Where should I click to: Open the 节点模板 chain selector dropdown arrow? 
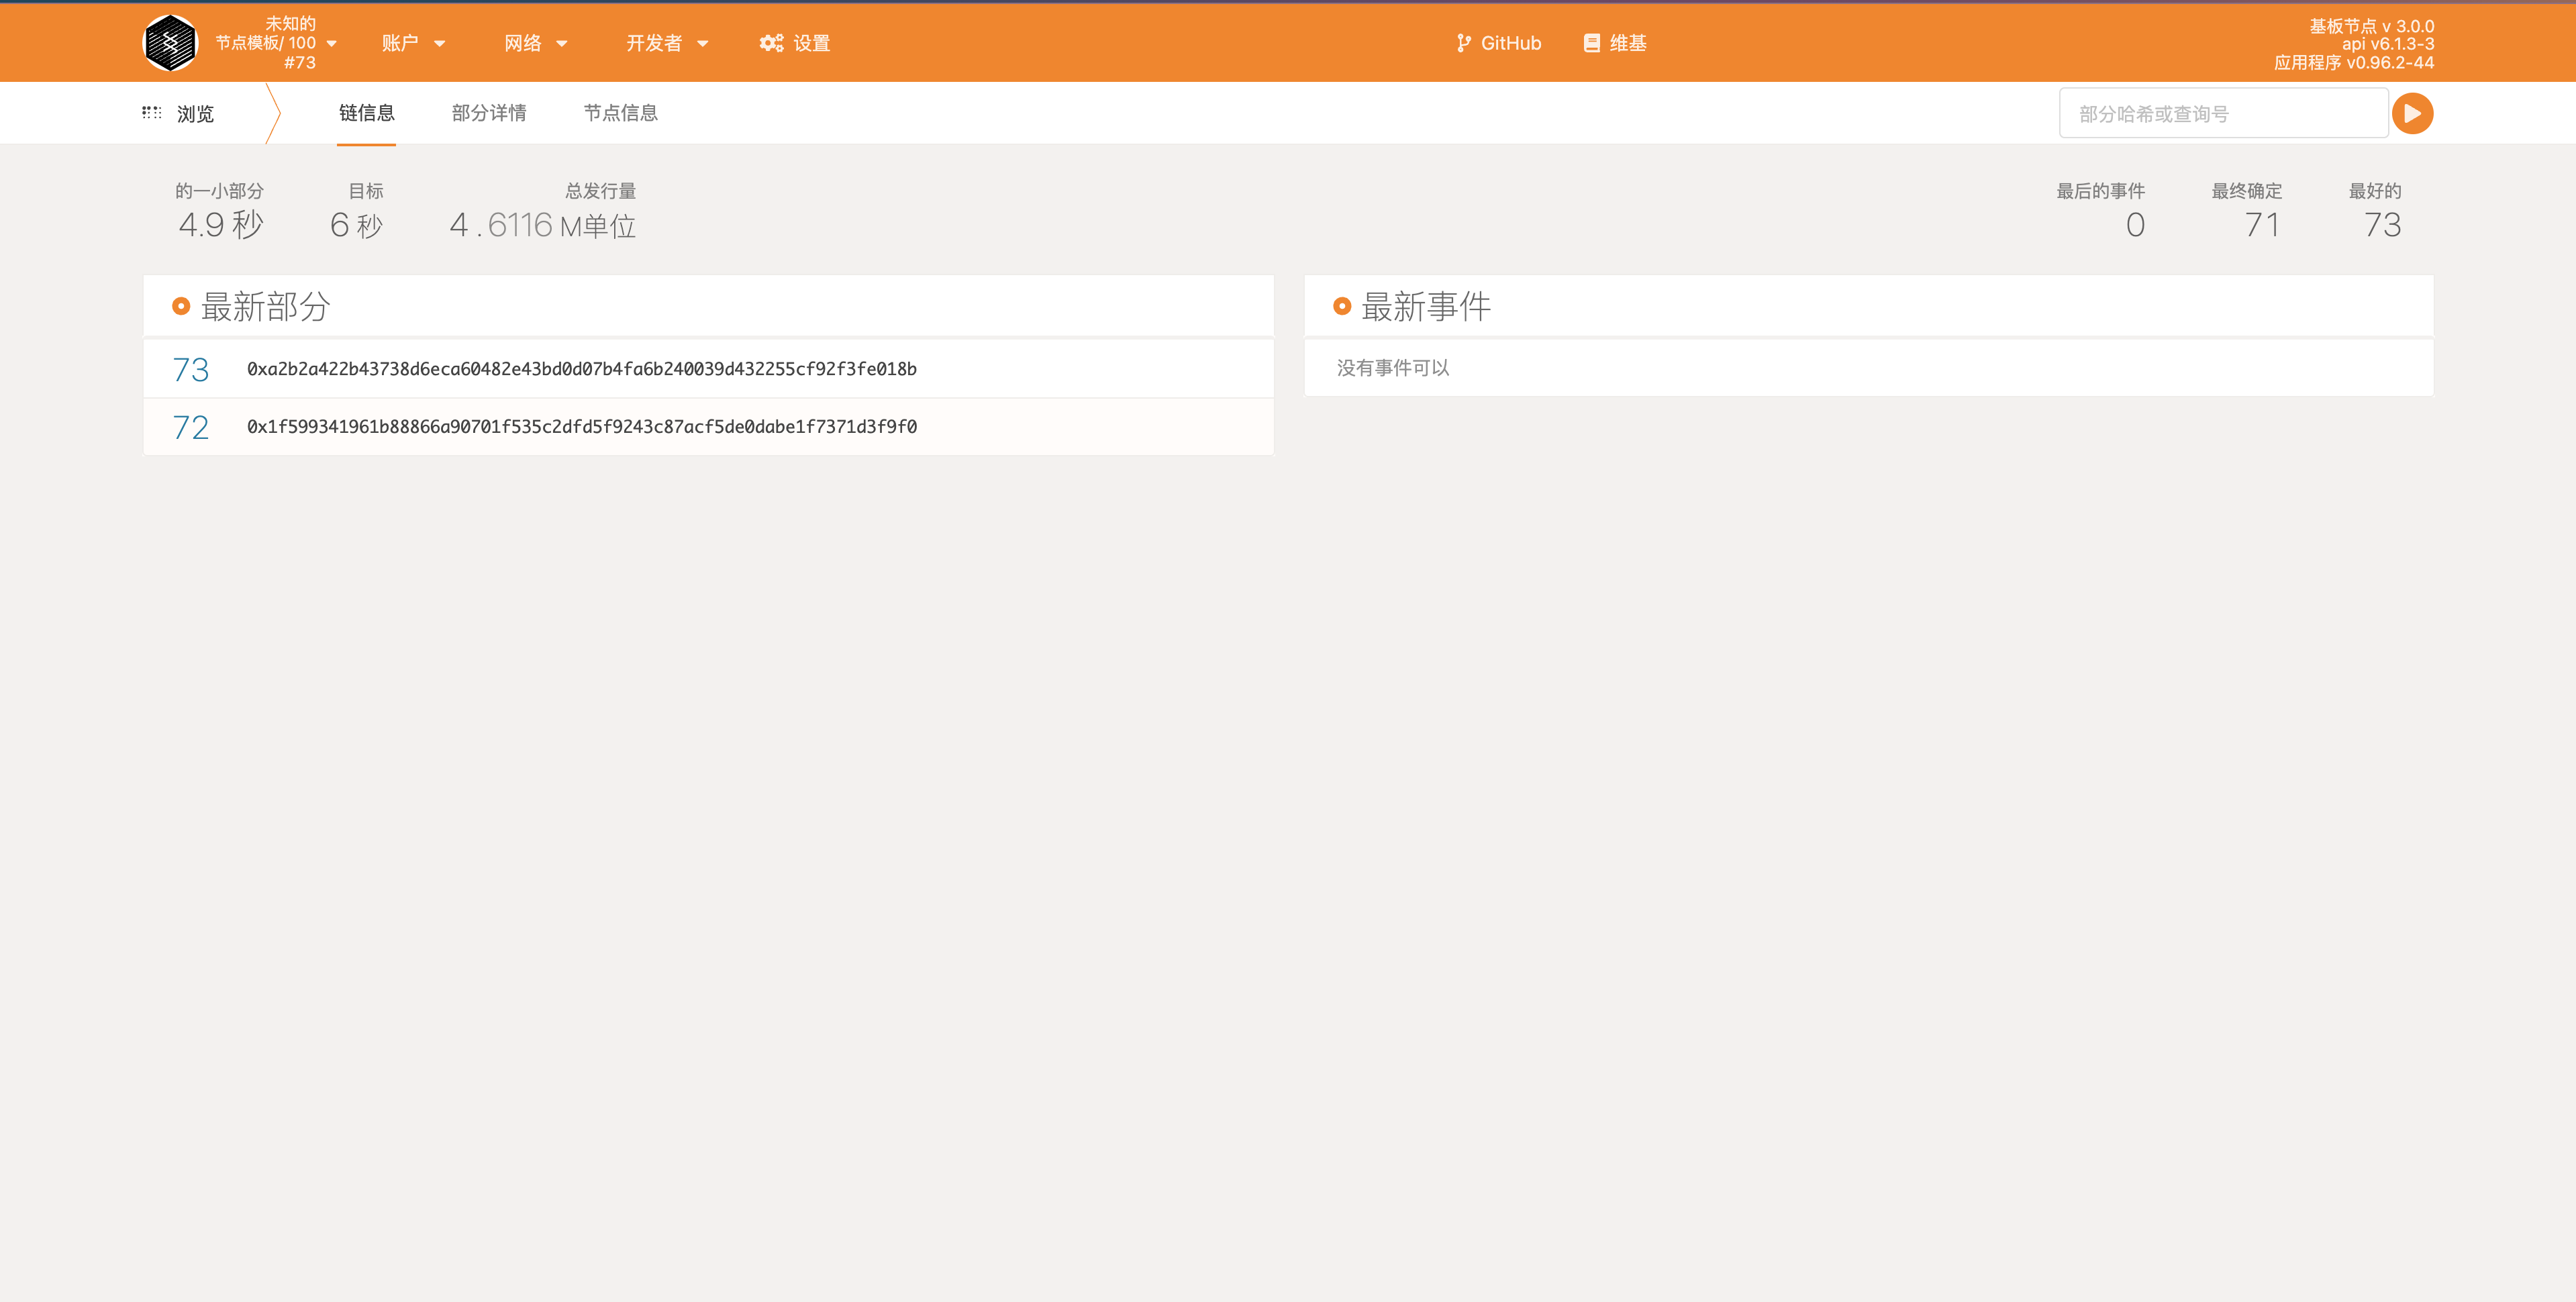[x=332, y=43]
